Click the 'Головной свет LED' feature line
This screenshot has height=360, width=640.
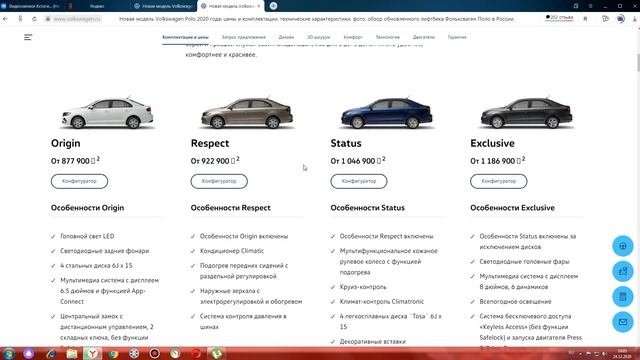87,236
